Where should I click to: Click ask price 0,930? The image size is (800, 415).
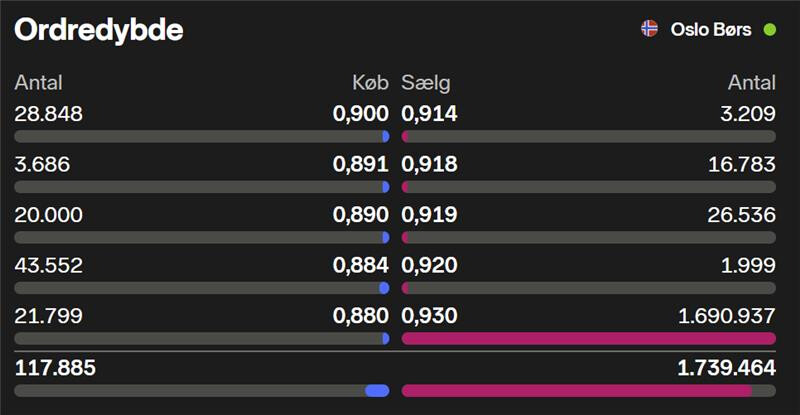pyautogui.click(x=429, y=316)
